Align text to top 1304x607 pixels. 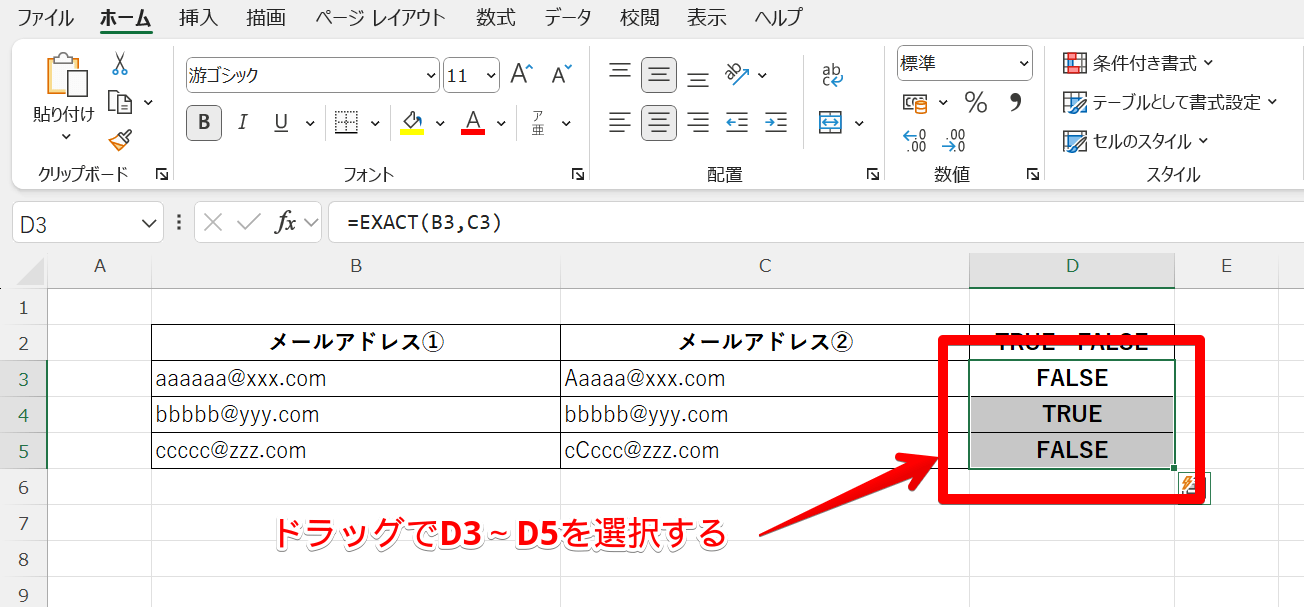(x=620, y=74)
